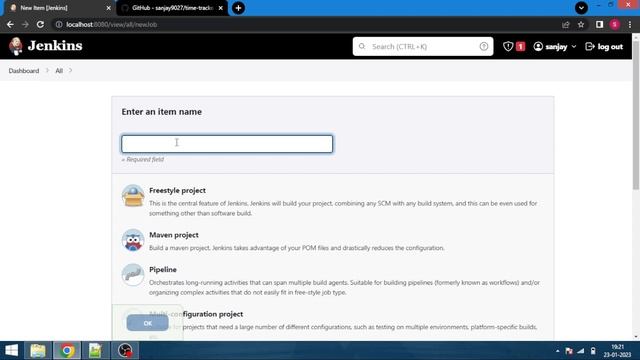The width and height of the screenshot is (640, 360).
Task: Expand the sanjay user dropdown arrow
Action: click(x=574, y=47)
